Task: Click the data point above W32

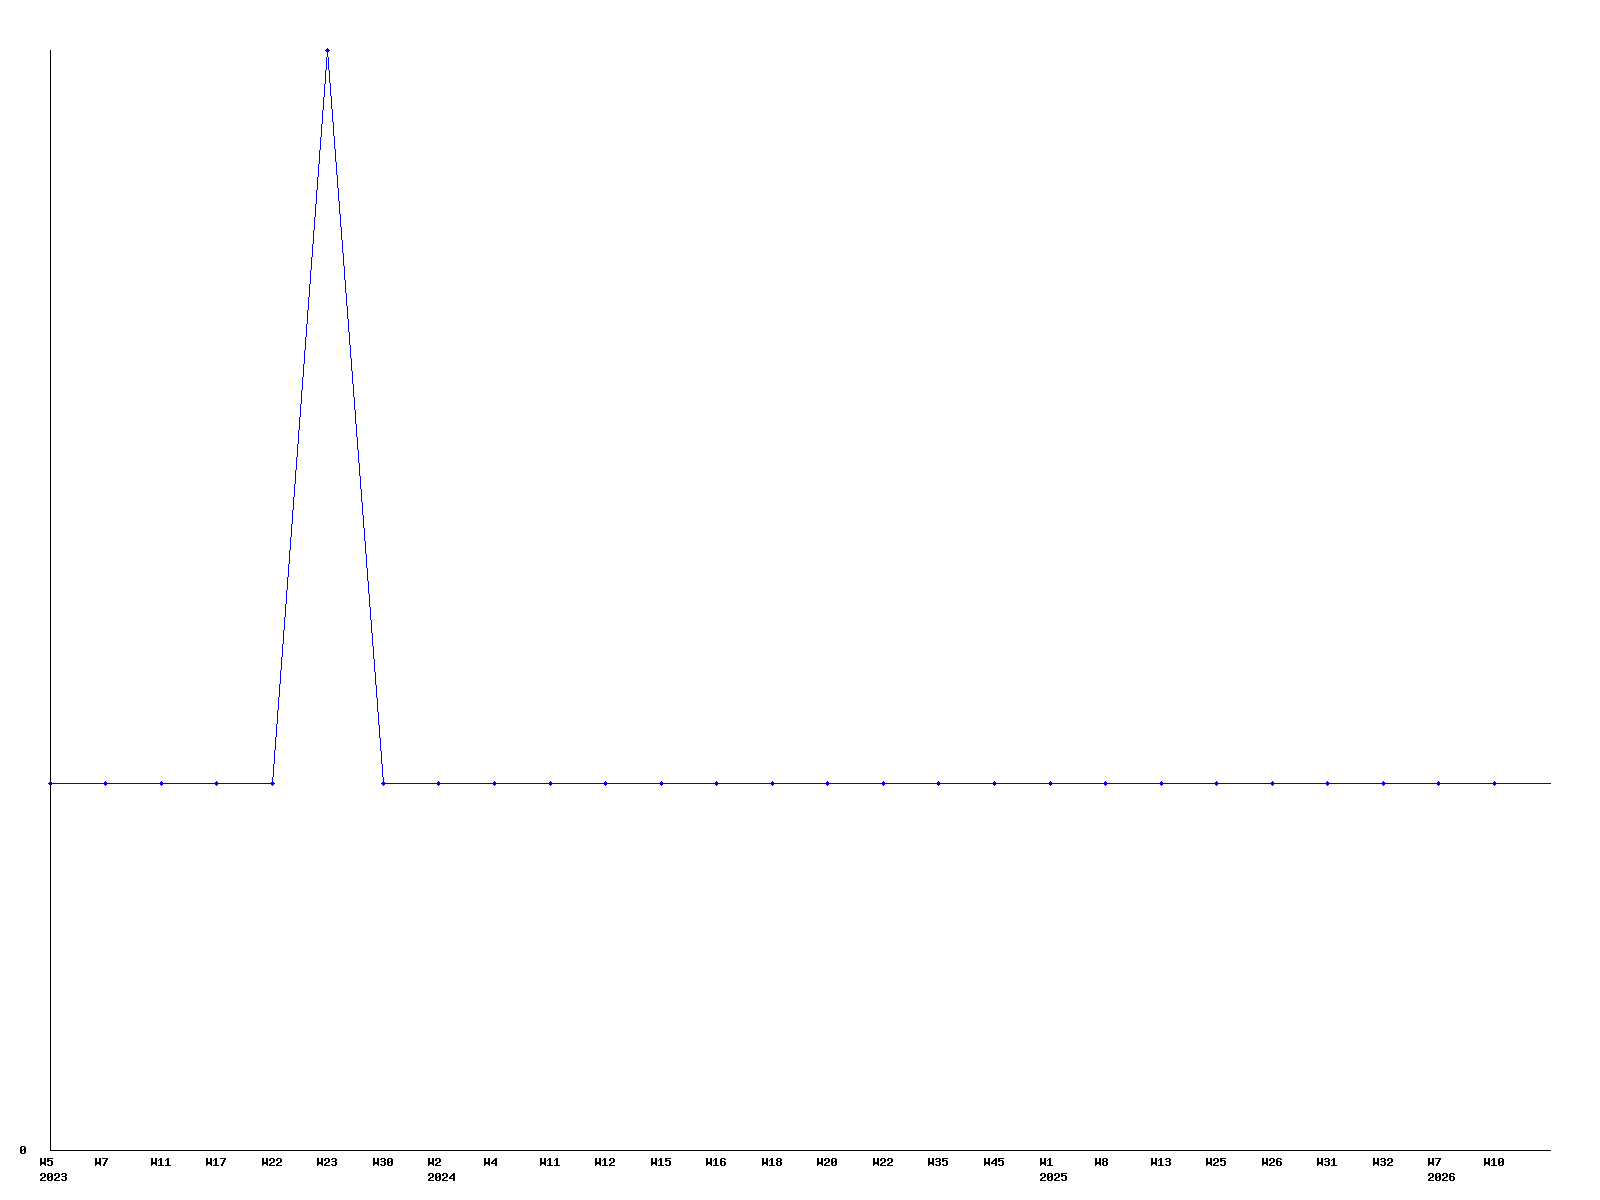Action: tap(1383, 783)
